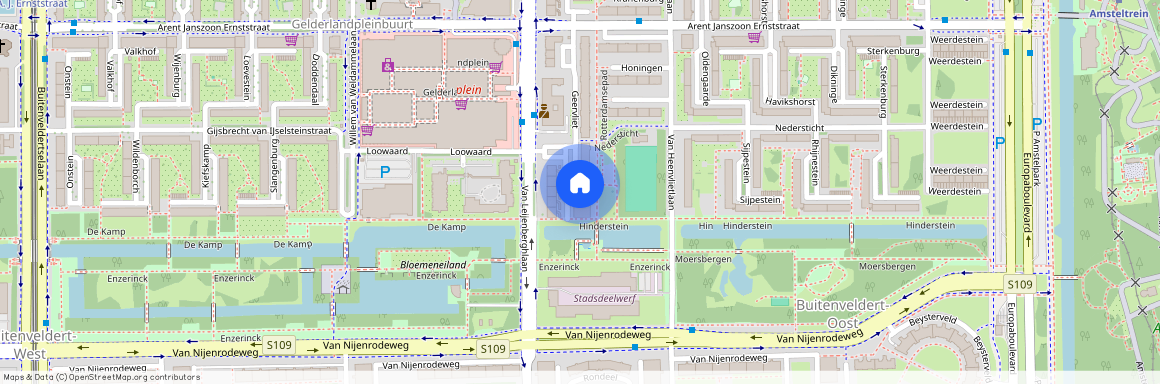Click the brown police officer icon near Geervliet

click(544, 111)
